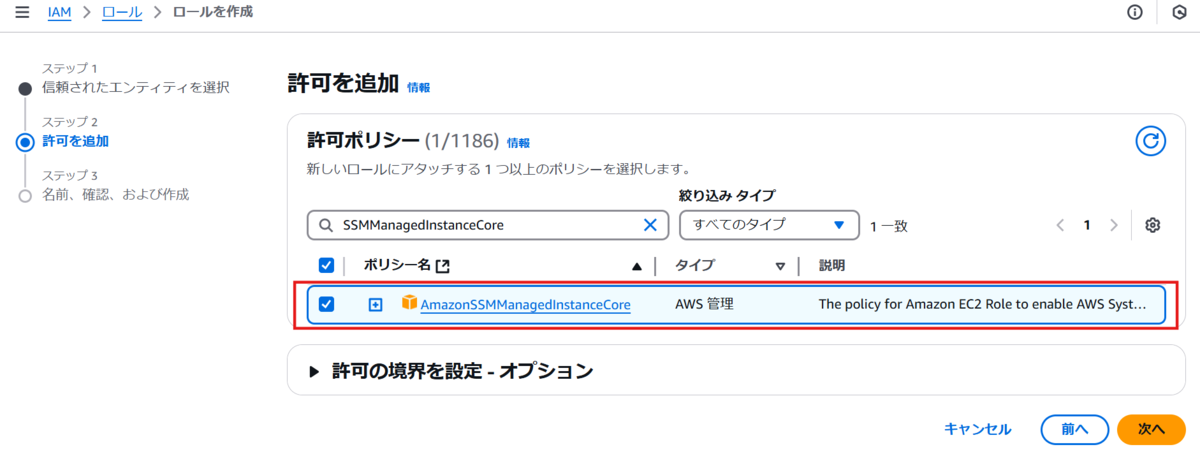Expand AmazonSSMManagedInstanceCore policy details plus icon

pyautogui.click(x=376, y=304)
